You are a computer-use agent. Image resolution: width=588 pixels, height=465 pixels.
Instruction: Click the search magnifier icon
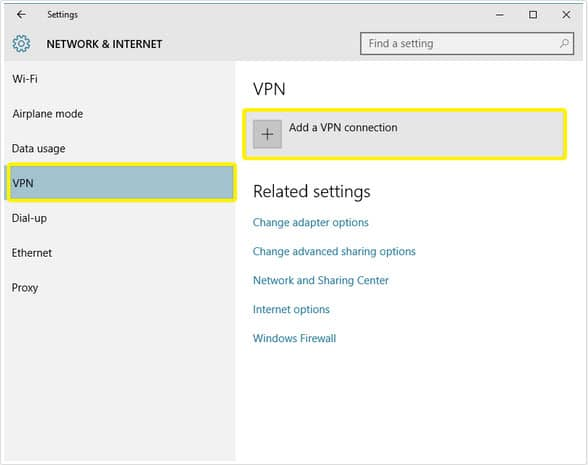pyautogui.click(x=564, y=44)
